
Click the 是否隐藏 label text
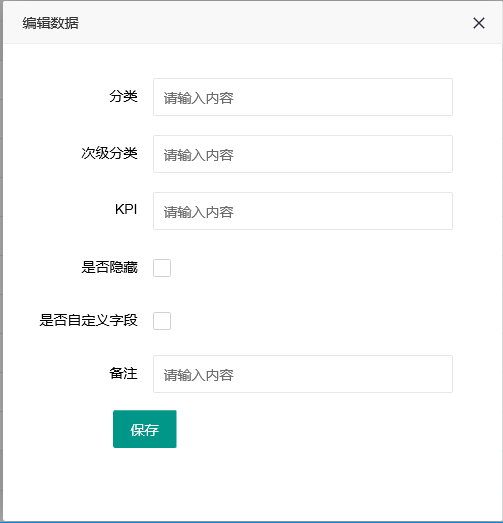[x=109, y=267]
